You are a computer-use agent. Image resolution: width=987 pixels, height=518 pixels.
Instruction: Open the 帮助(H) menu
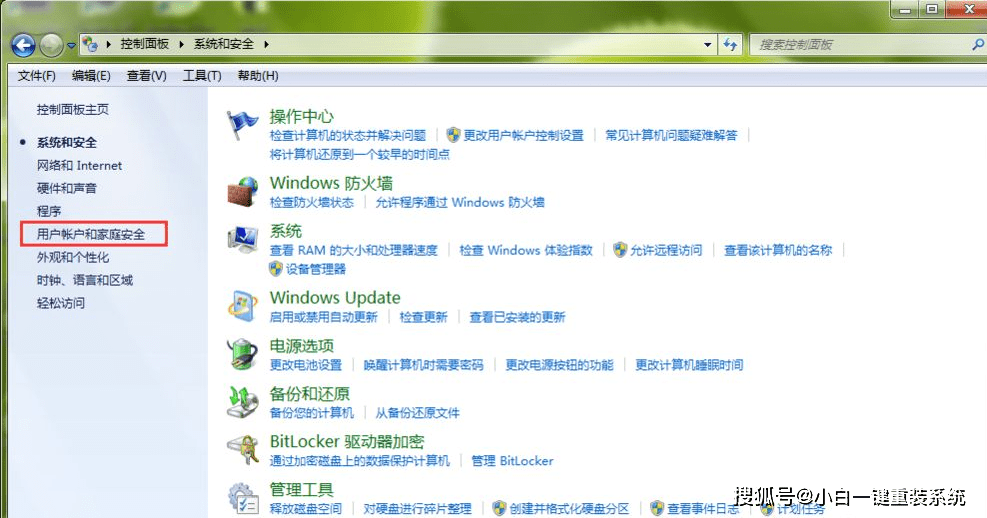[258, 76]
